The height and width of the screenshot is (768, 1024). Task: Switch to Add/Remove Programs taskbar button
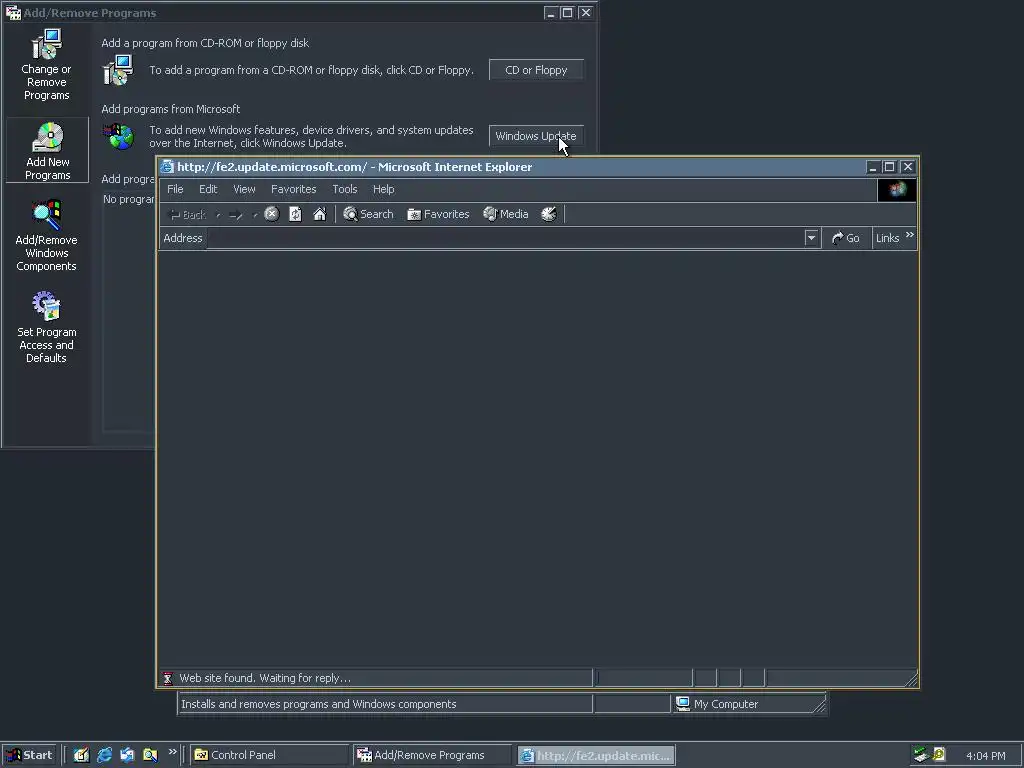point(431,755)
